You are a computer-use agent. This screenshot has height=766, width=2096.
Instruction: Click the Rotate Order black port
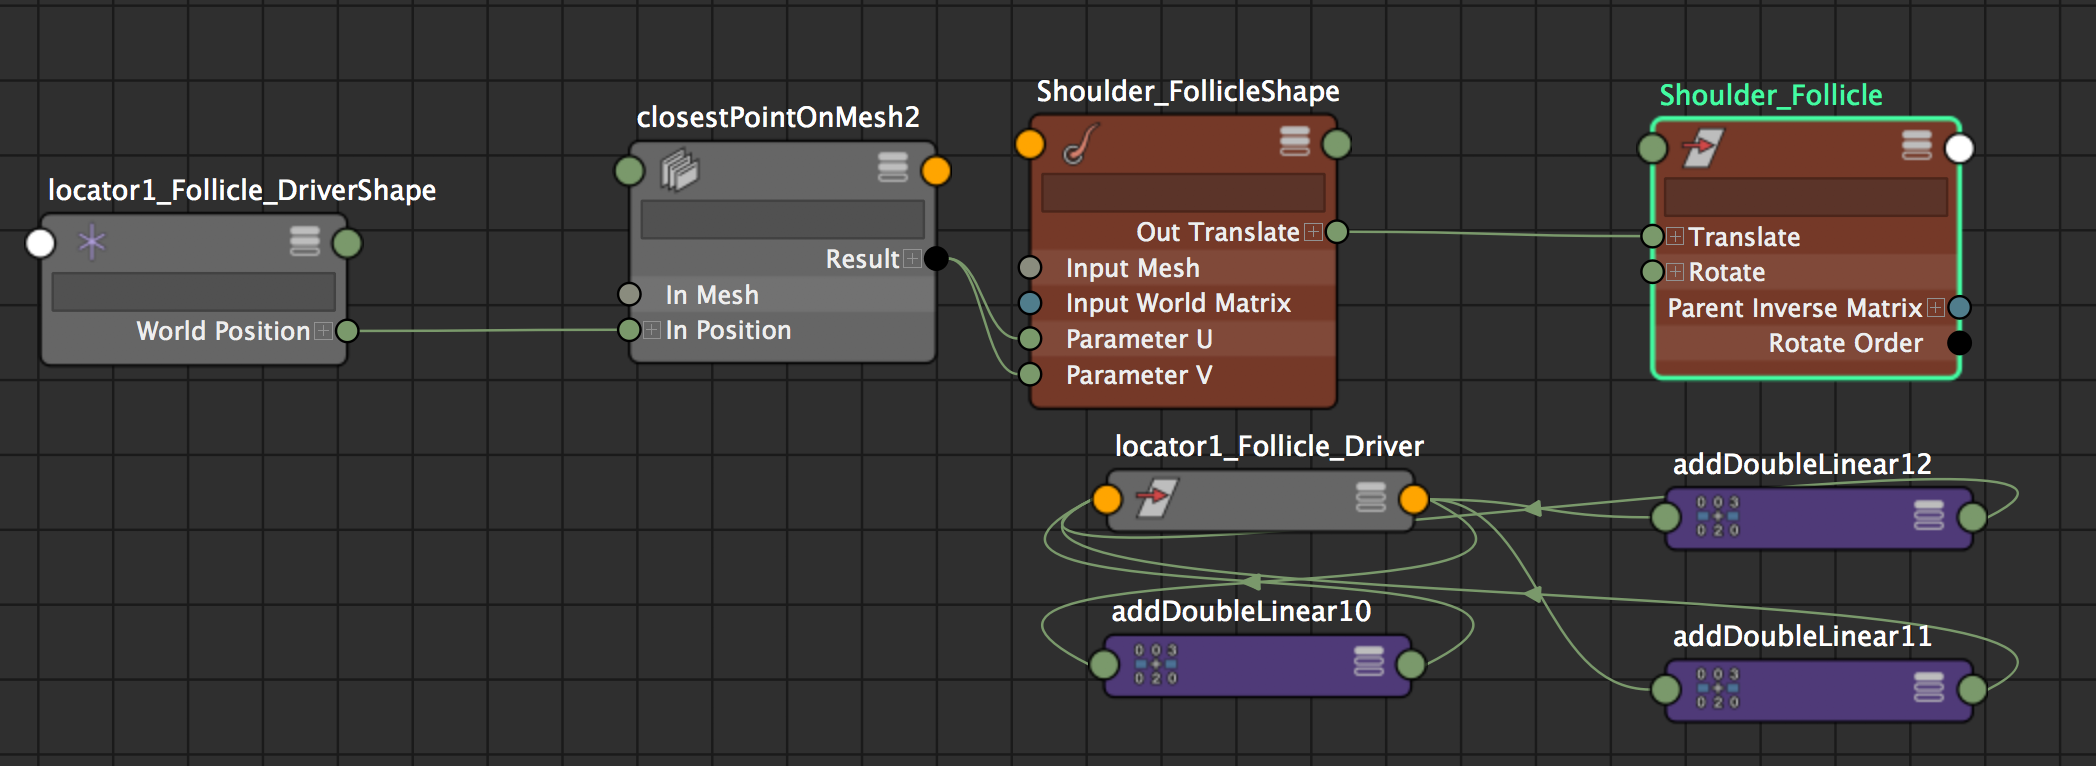click(1960, 343)
